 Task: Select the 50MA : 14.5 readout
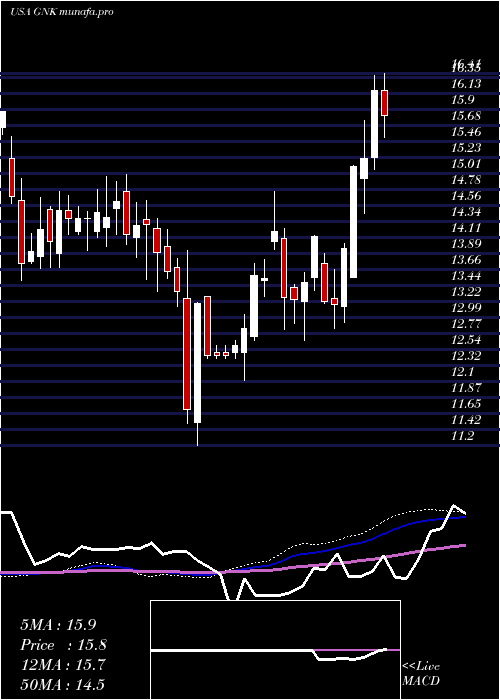[x=62, y=685]
